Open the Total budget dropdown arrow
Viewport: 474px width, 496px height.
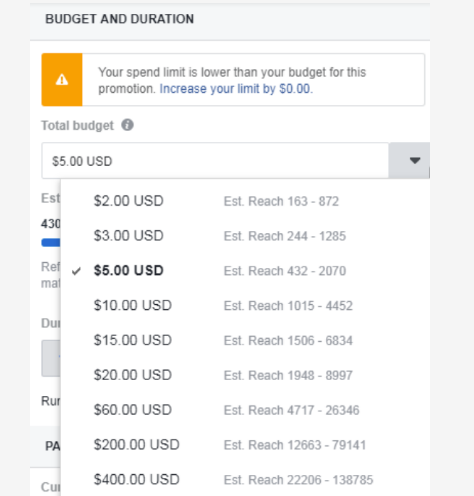click(x=415, y=161)
